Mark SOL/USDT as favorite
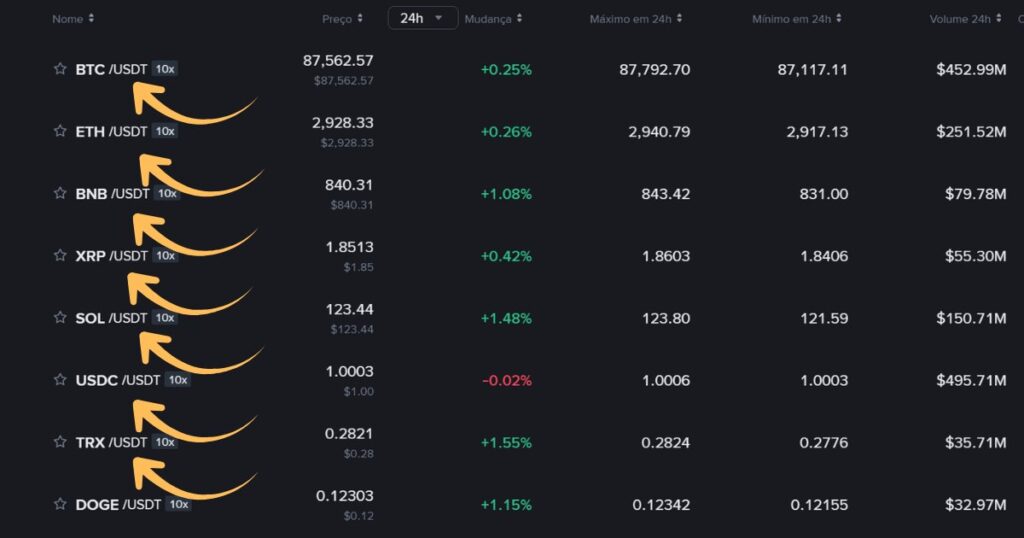 [60, 317]
